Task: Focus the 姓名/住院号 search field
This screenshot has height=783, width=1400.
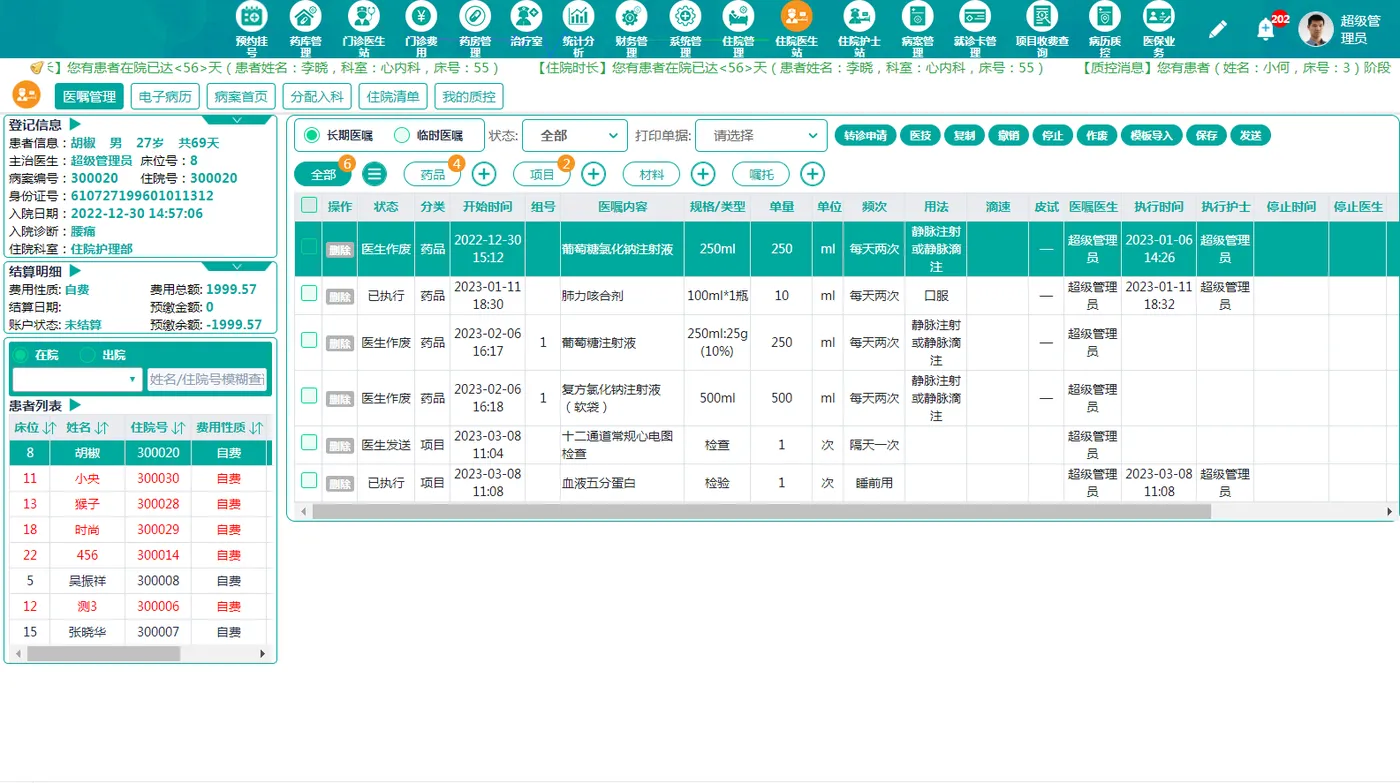Action: point(207,379)
